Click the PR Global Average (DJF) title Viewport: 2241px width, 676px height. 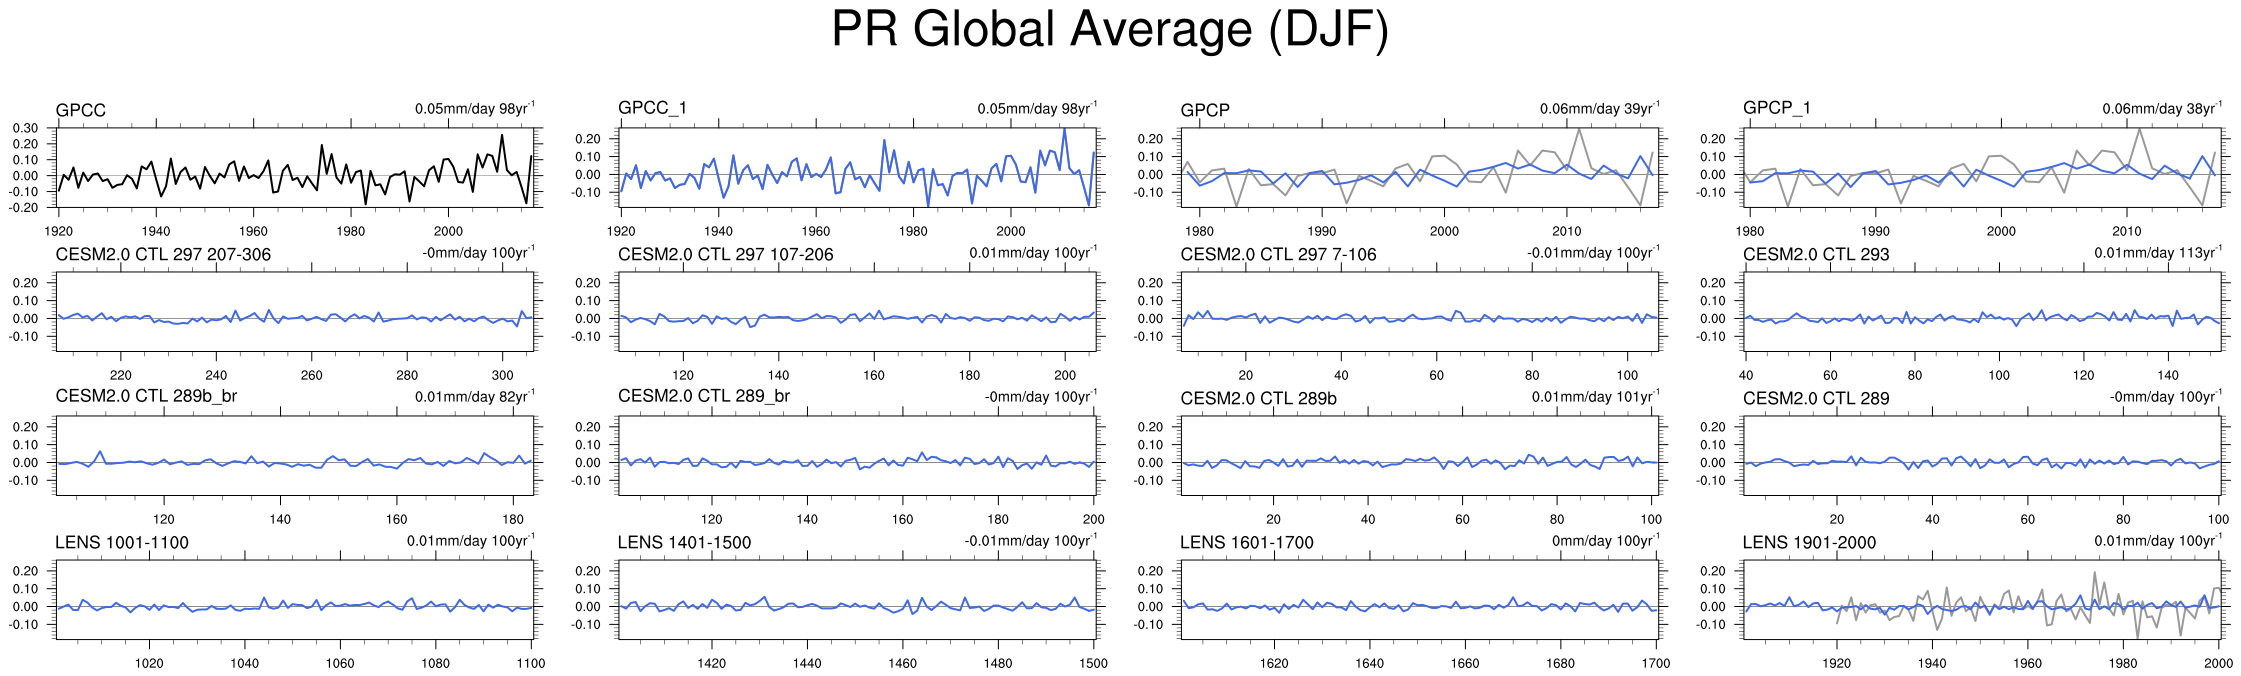[x=1110, y=30]
